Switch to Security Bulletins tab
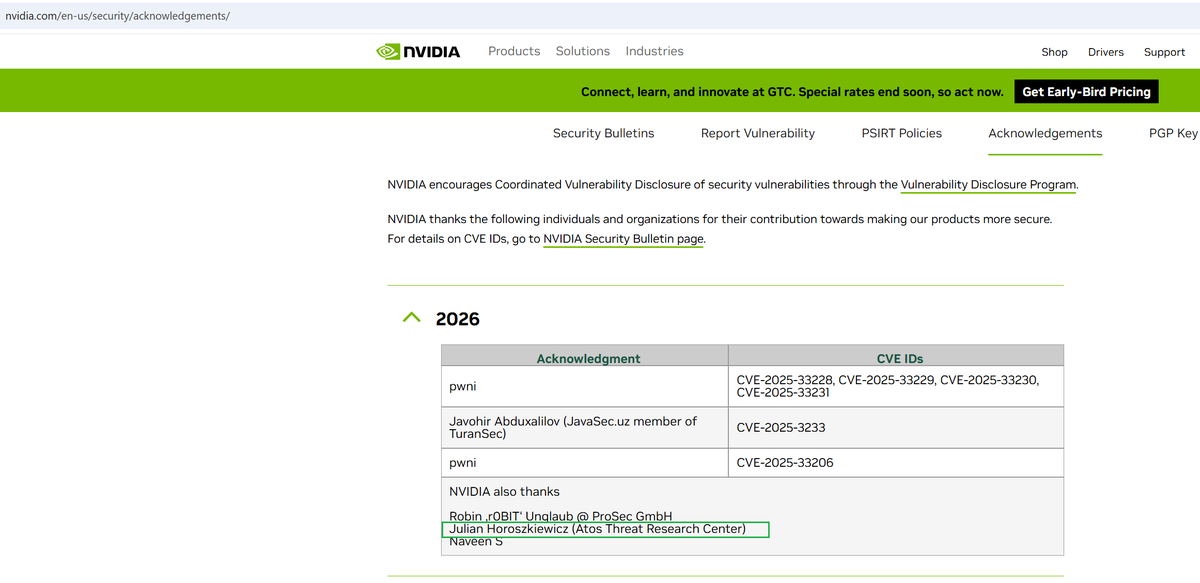 click(603, 133)
